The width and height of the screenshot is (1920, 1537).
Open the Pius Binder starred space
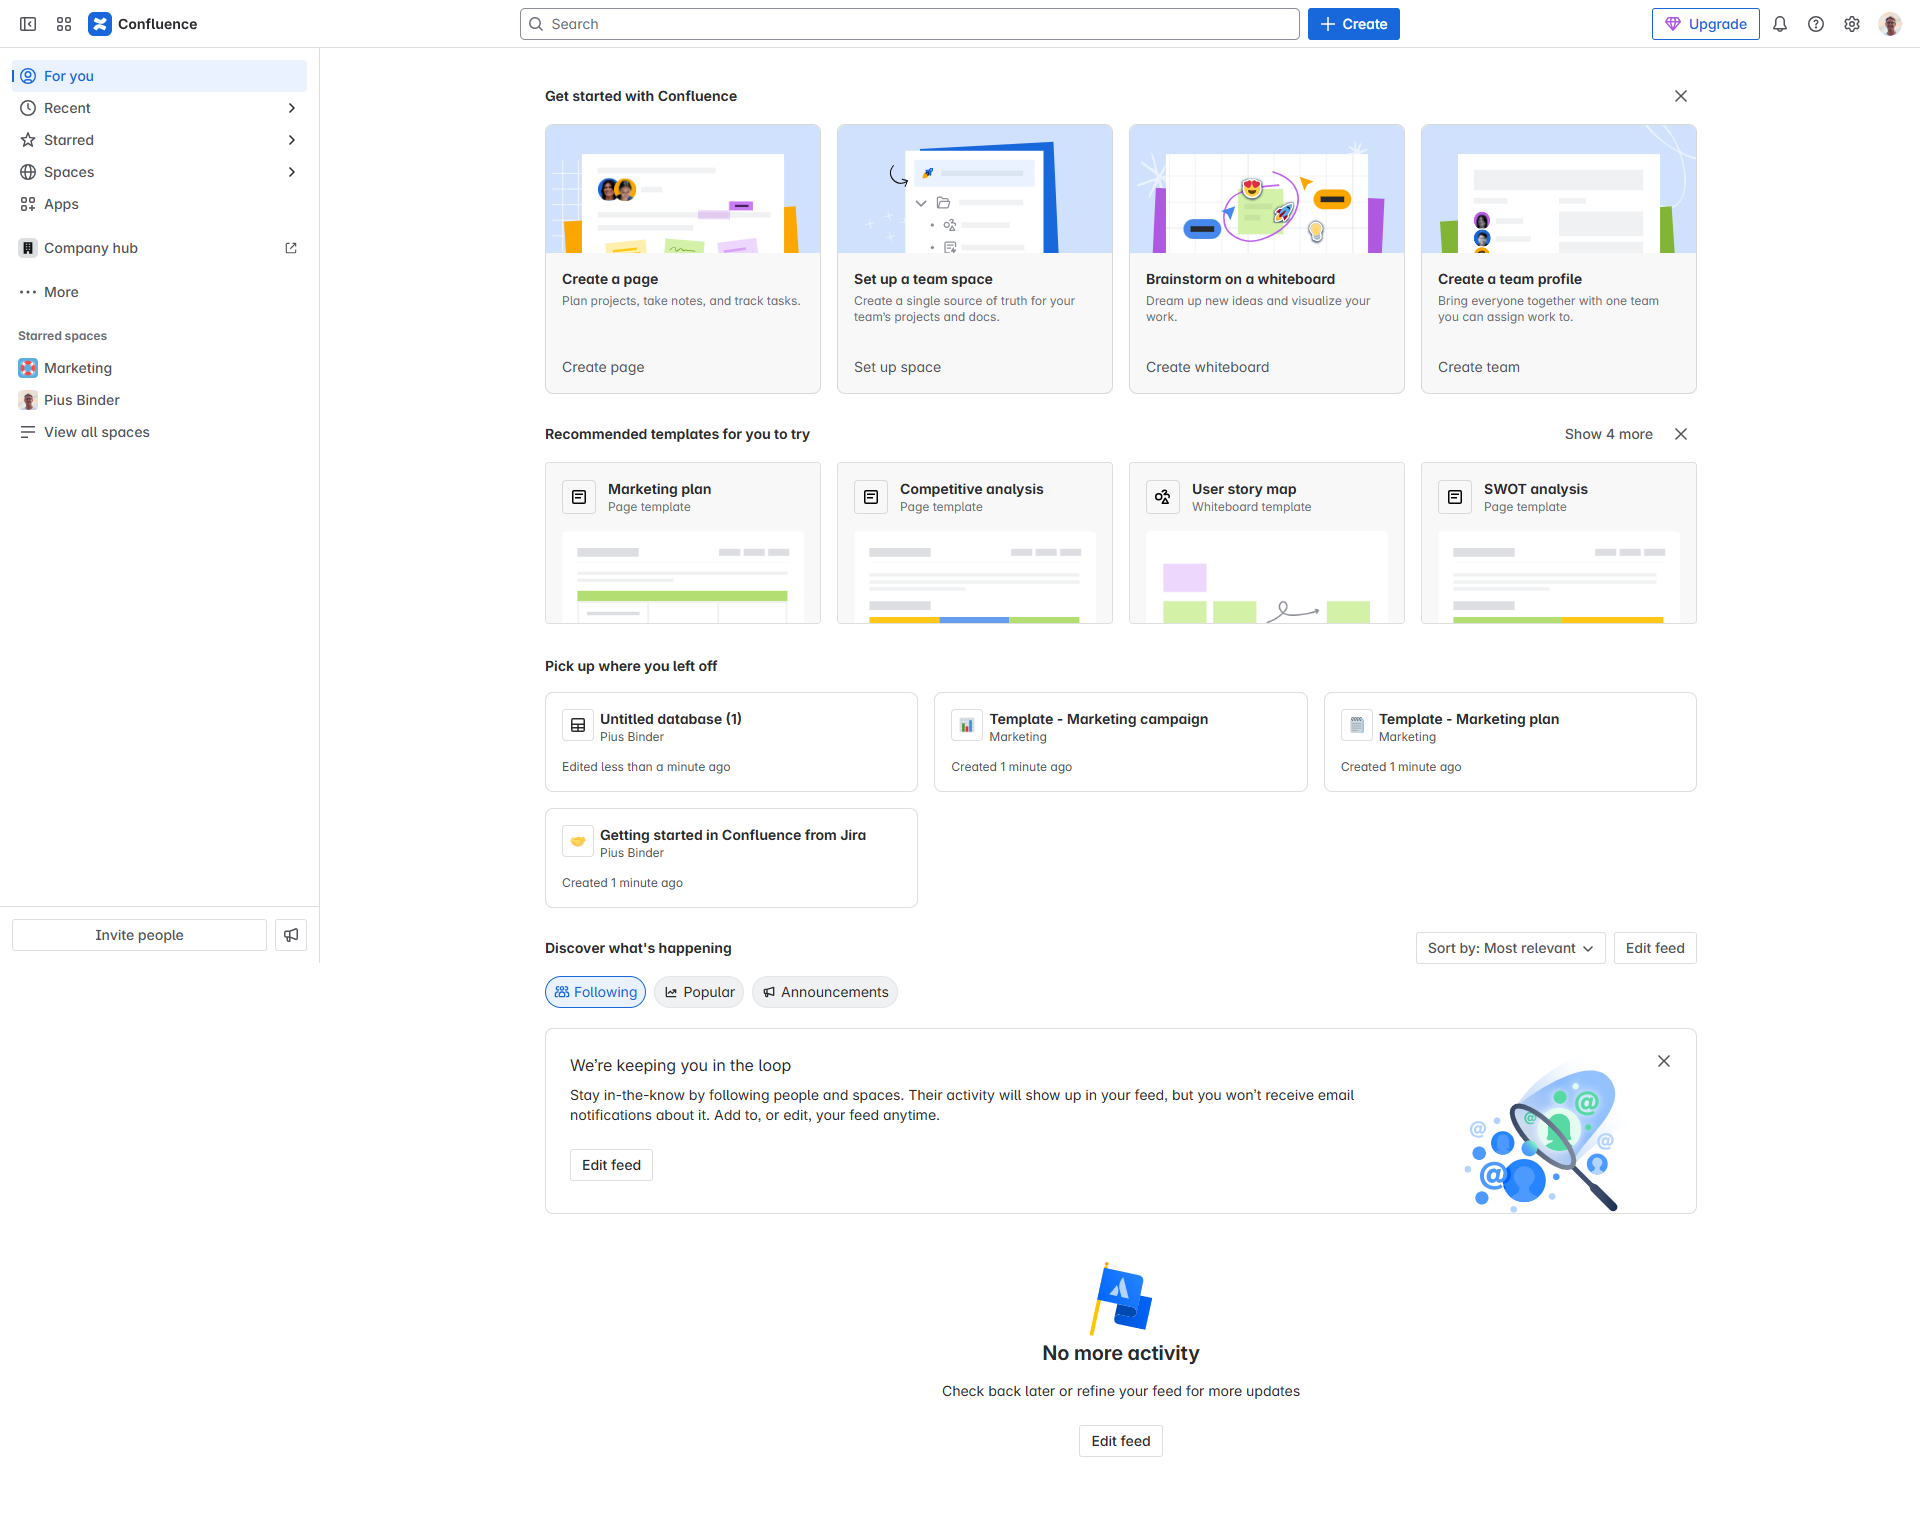159,400
